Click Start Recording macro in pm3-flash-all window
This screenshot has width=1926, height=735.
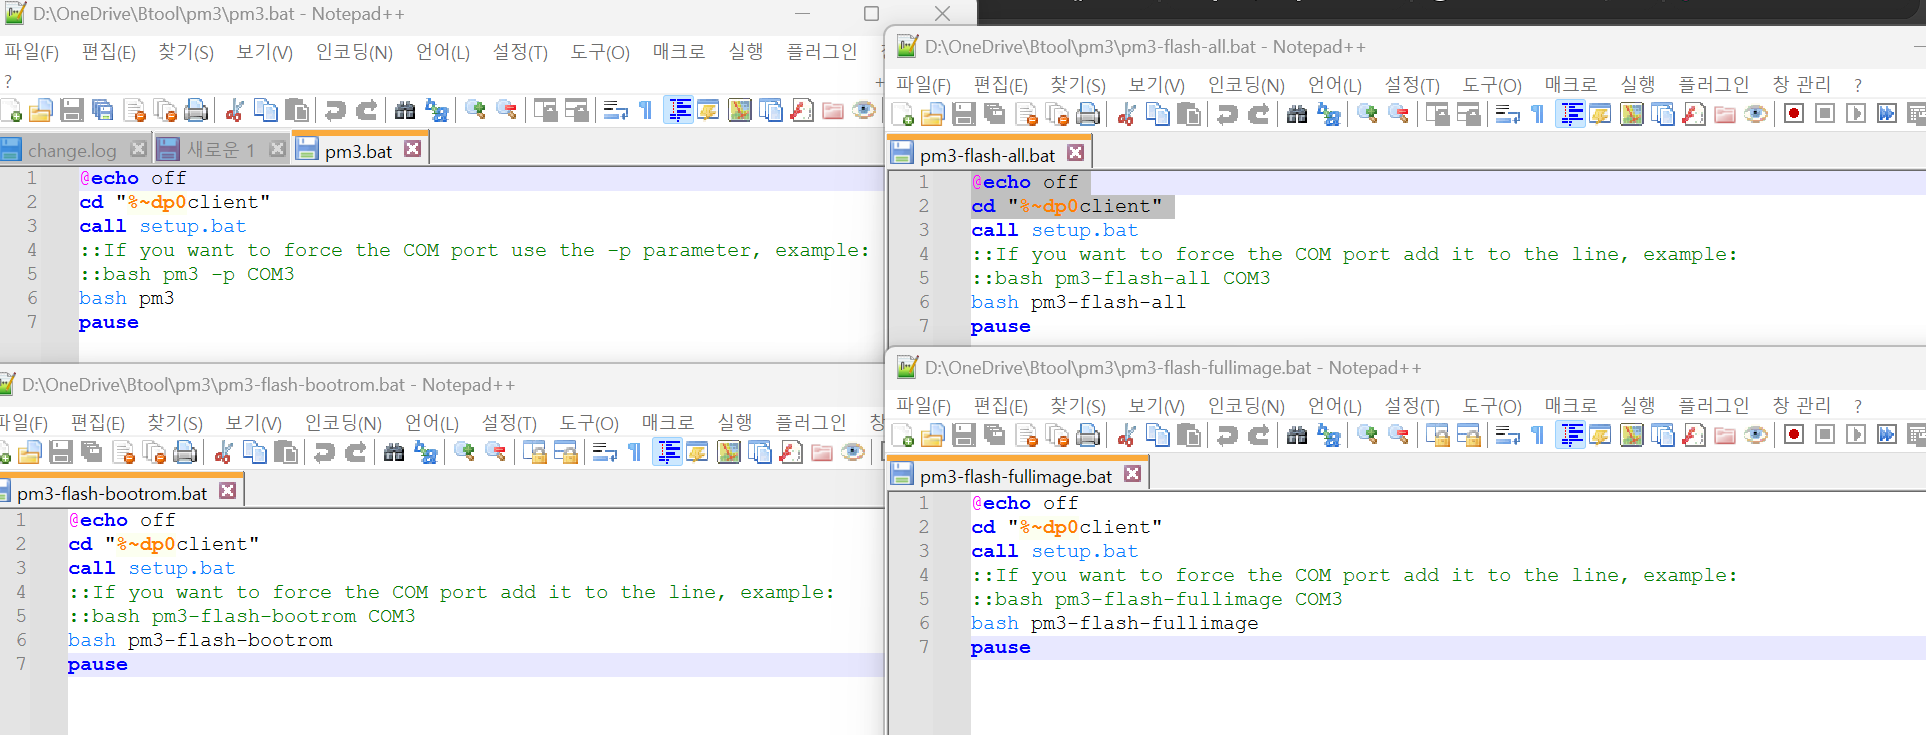coord(1794,114)
